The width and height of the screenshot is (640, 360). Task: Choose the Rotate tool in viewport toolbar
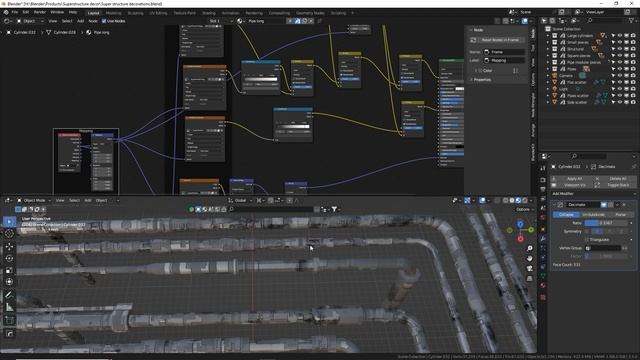[x=9, y=258]
